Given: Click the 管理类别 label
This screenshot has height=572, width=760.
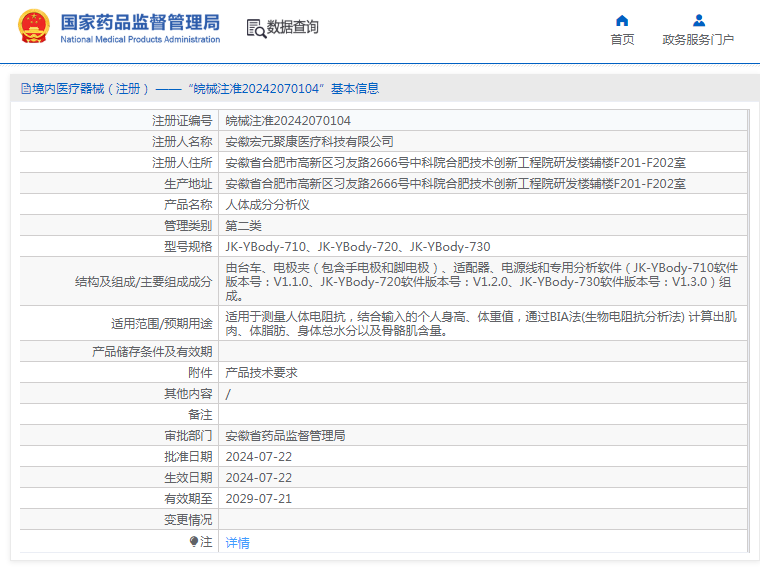Looking at the screenshot, I should click(188, 226).
